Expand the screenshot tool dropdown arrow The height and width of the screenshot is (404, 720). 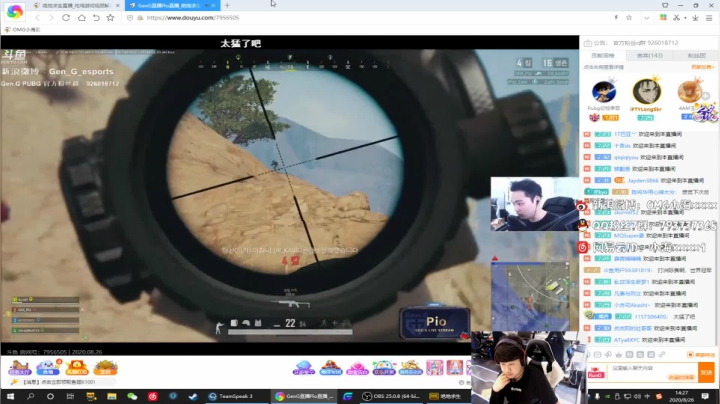pyautogui.click(x=685, y=18)
